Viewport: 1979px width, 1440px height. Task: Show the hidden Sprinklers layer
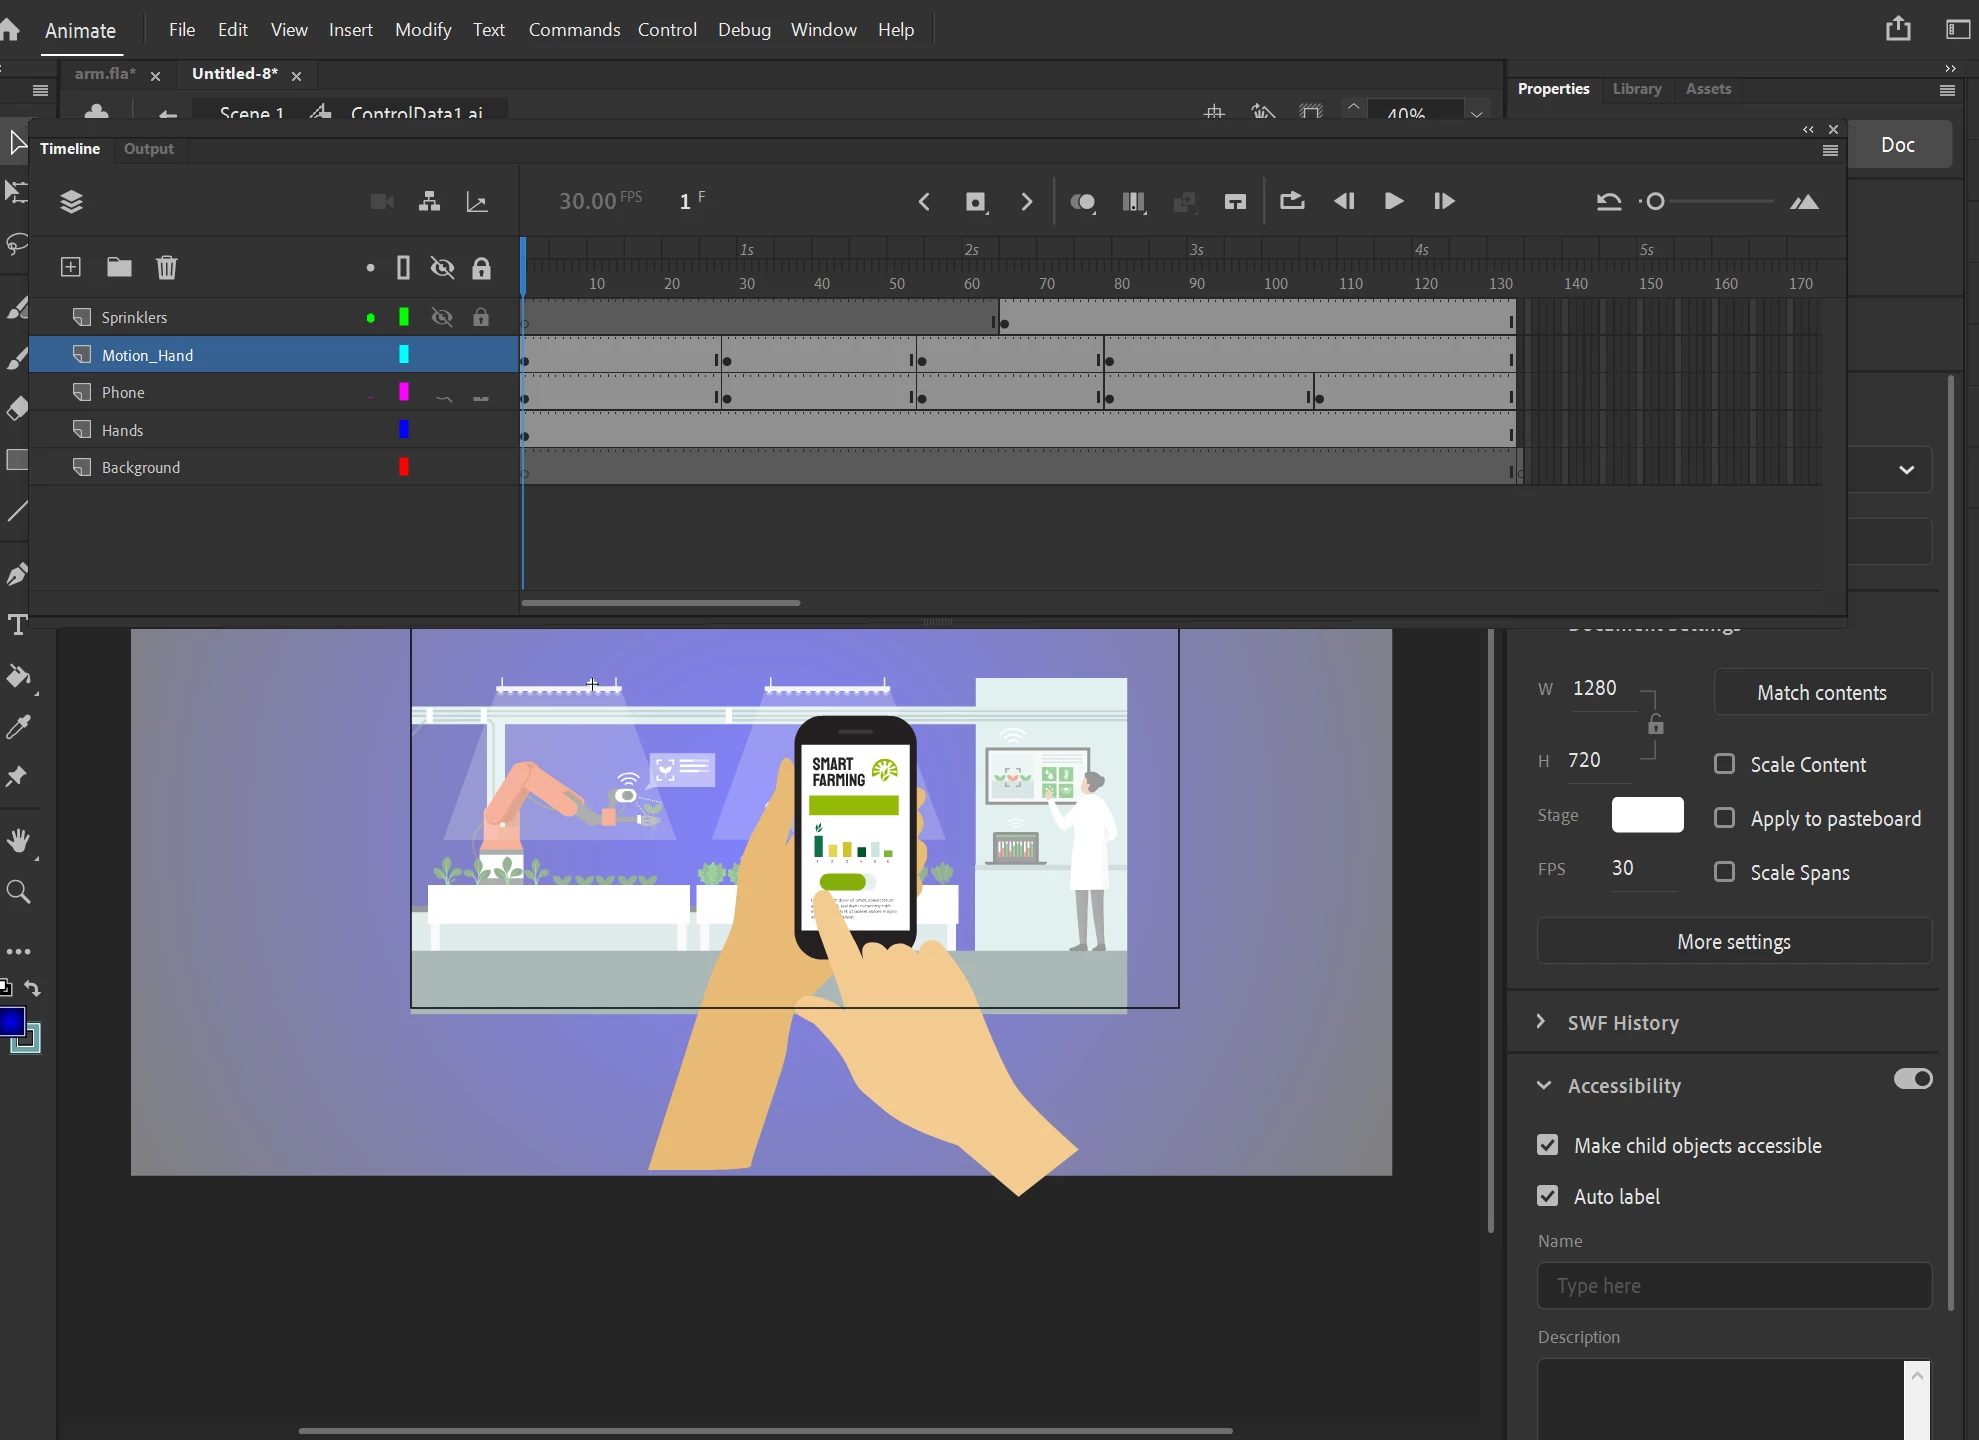441,317
